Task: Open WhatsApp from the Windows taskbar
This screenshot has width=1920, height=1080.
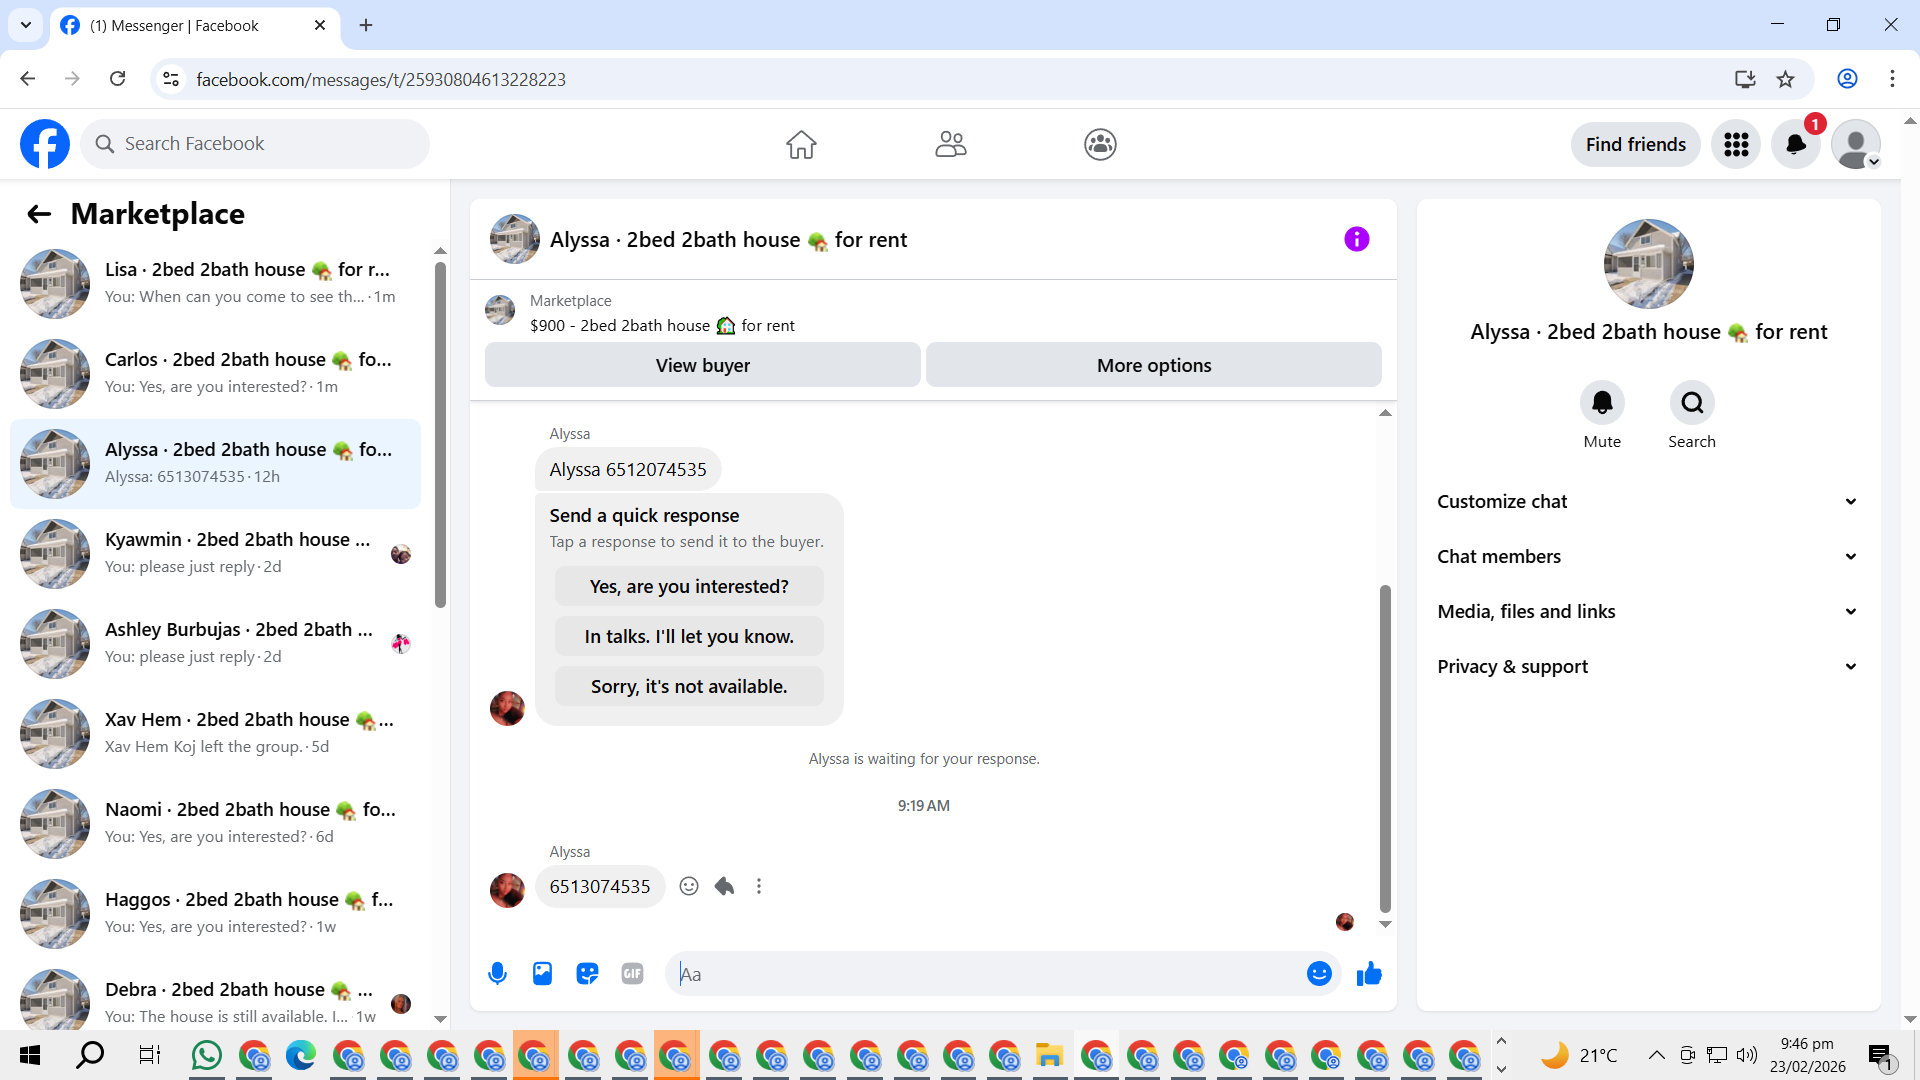Action: click(206, 1055)
